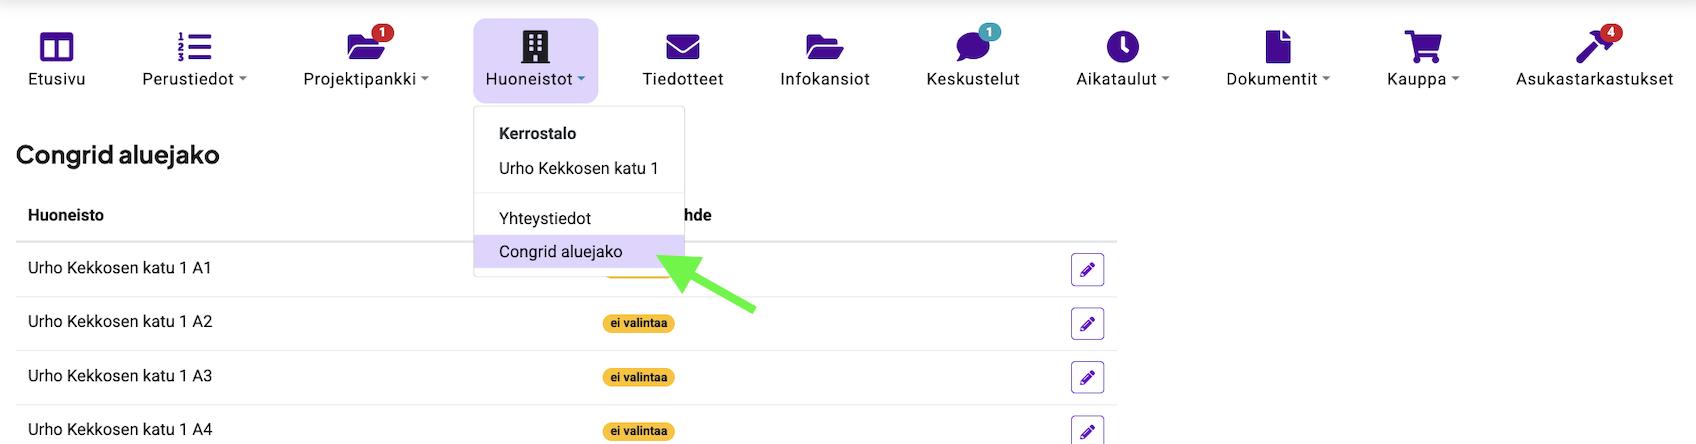Open the Infokansiot folder icon
This screenshot has width=1696, height=444.
824,48
